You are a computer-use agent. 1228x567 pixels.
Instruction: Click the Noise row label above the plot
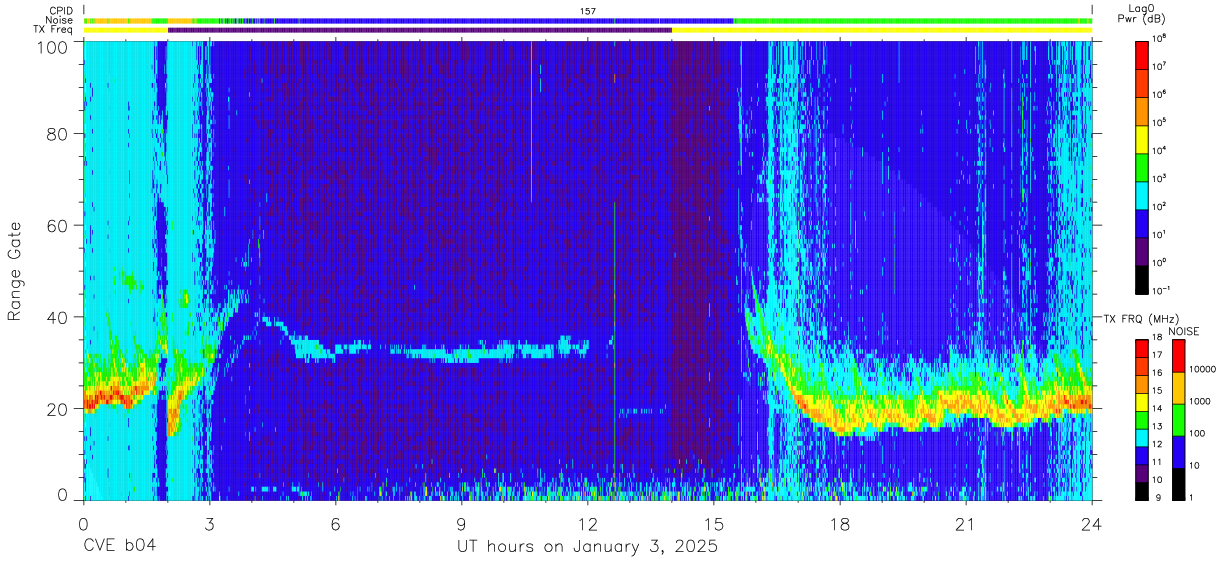pyautogui.click(x=60, y=20)
